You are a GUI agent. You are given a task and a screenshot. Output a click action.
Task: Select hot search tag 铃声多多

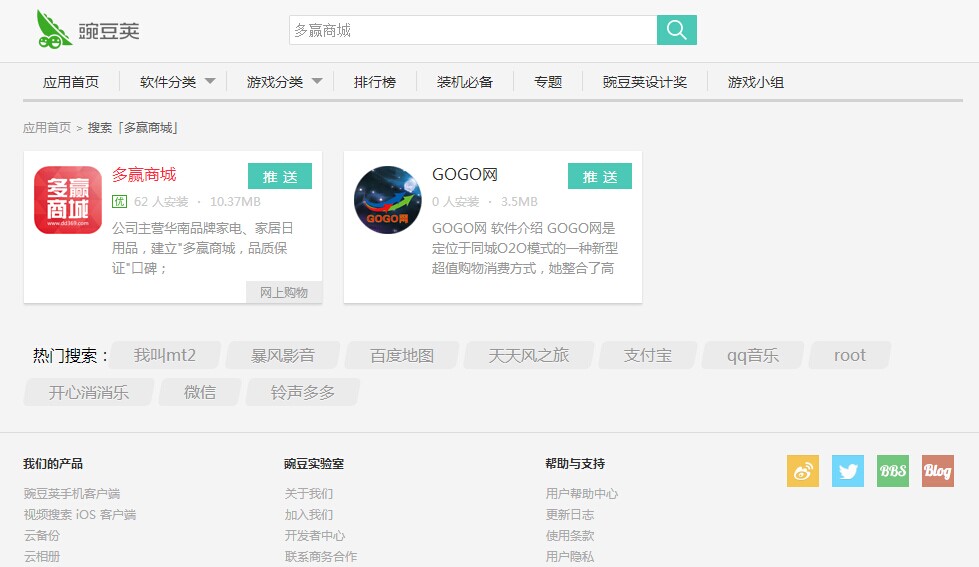click(302, 392)
